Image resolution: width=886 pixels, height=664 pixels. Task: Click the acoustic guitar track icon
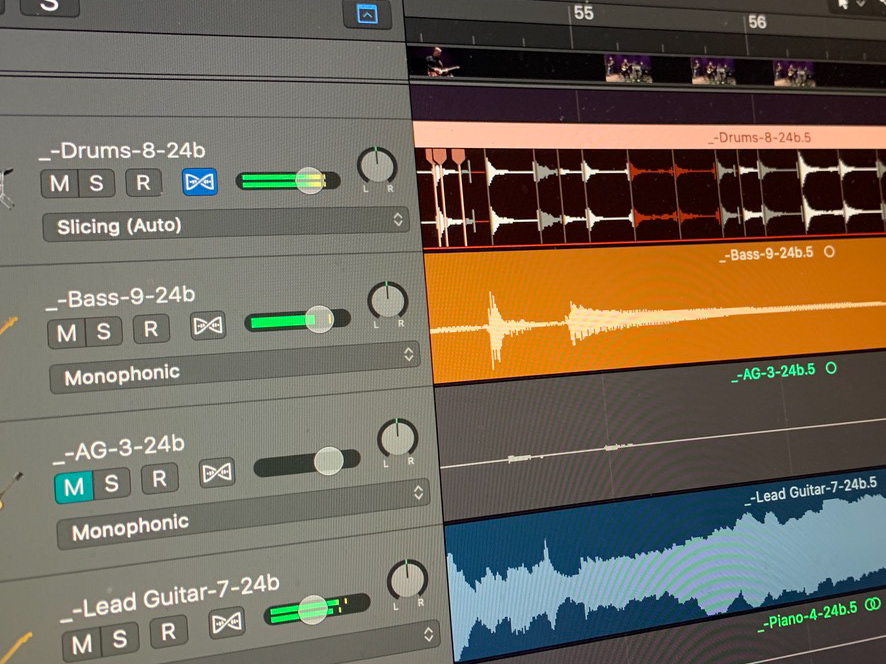pyautogui.click(x=10, y=489)
